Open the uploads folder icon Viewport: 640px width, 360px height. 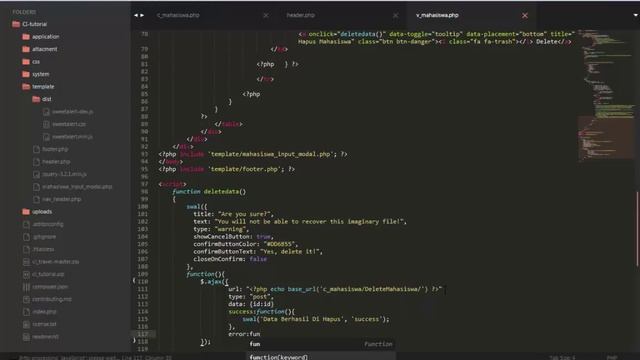pos(26,211)
